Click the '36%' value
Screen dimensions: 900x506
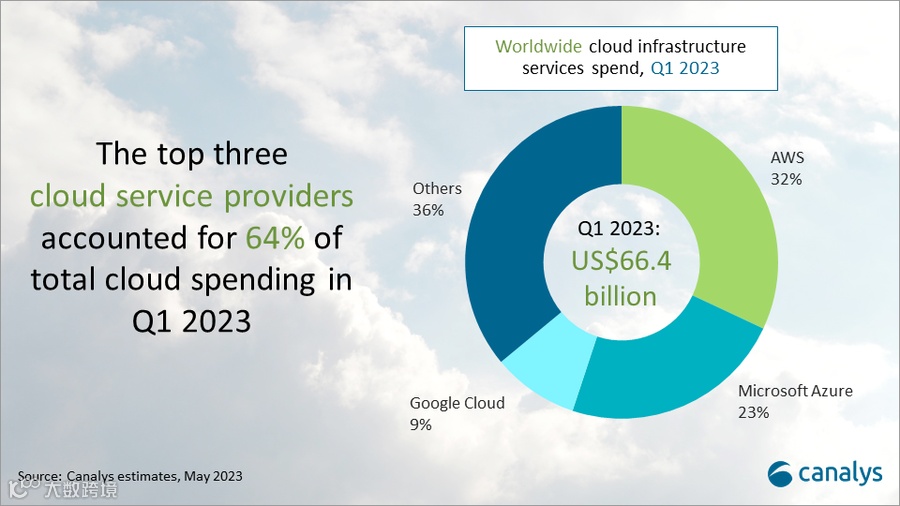[428, 211]
